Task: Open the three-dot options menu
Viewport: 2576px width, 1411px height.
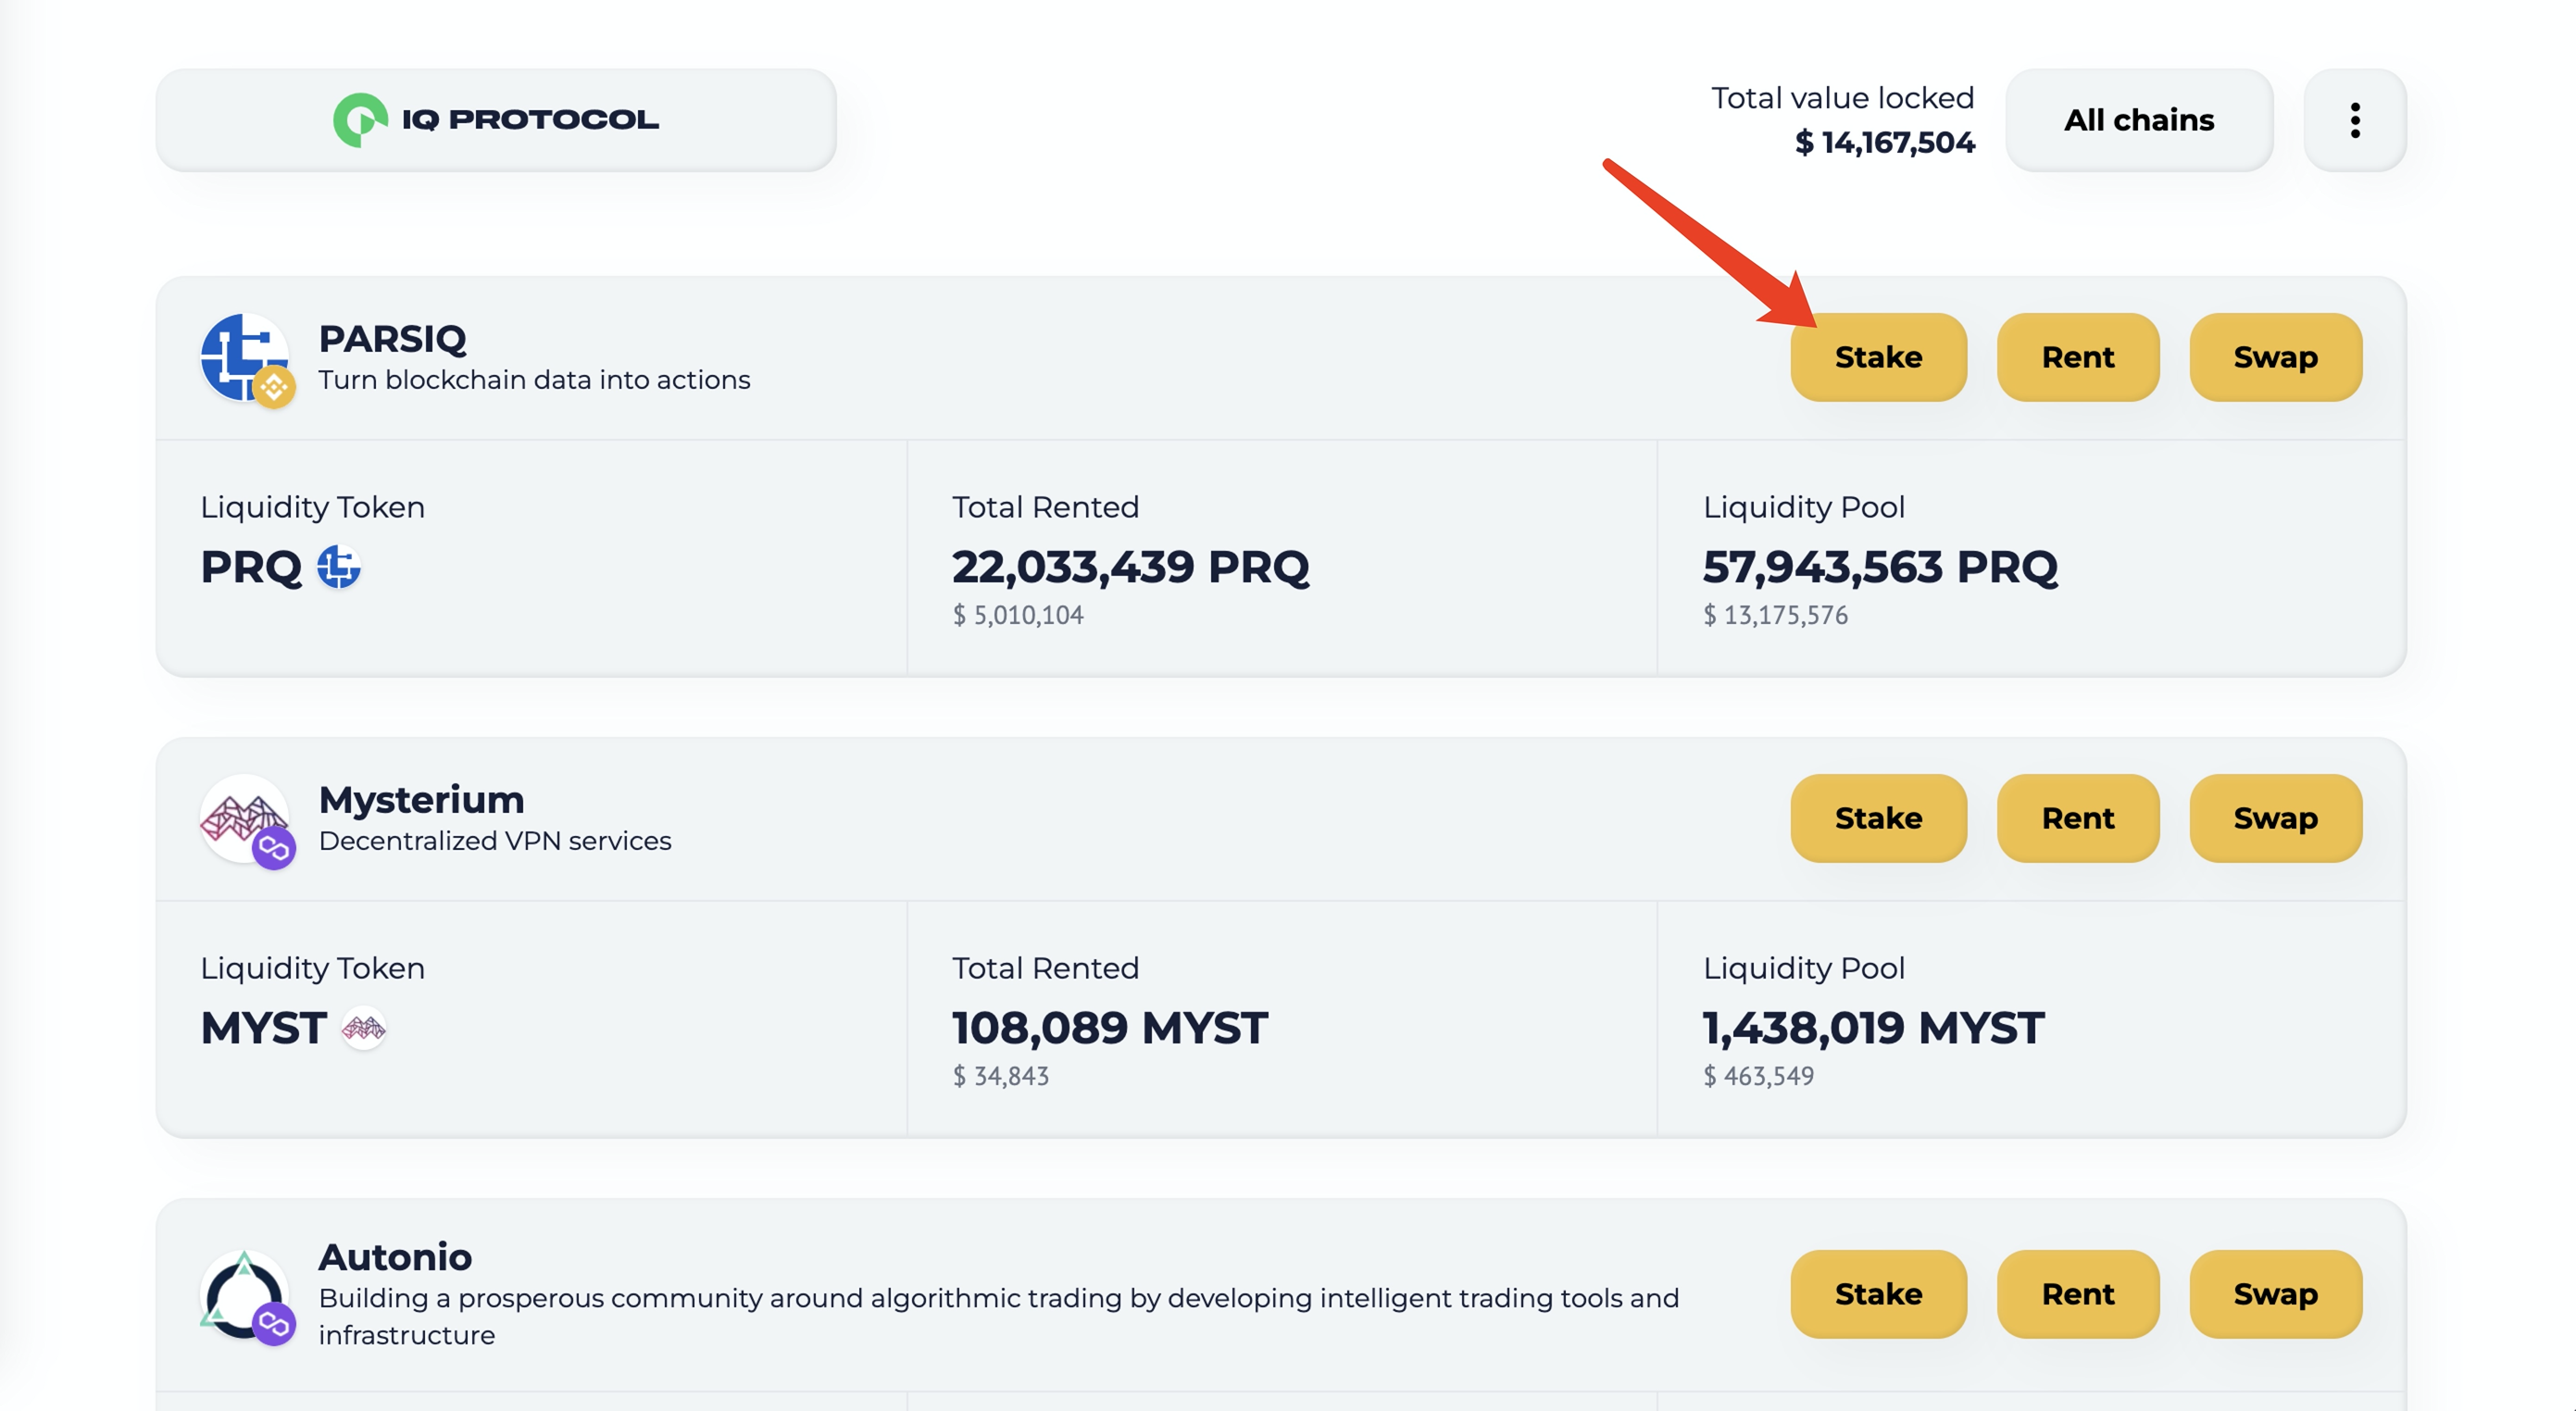Action: point(2354,120)
